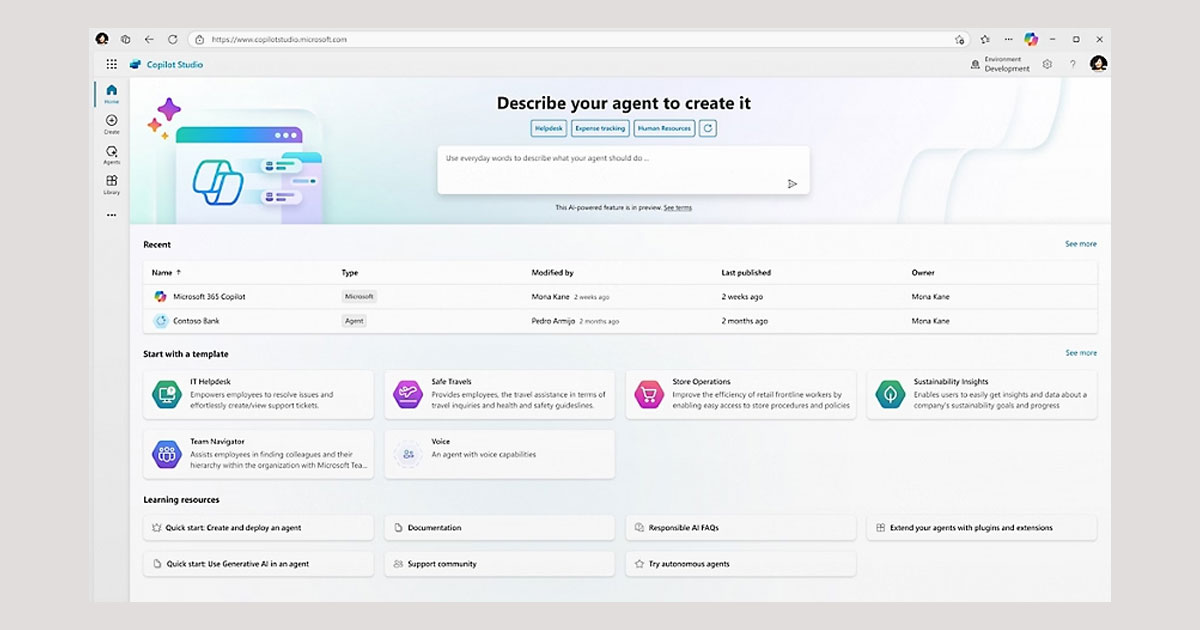The image size is (1200, 630).
Task: Open the Support community resource
Action: click(x=499, y=564)
